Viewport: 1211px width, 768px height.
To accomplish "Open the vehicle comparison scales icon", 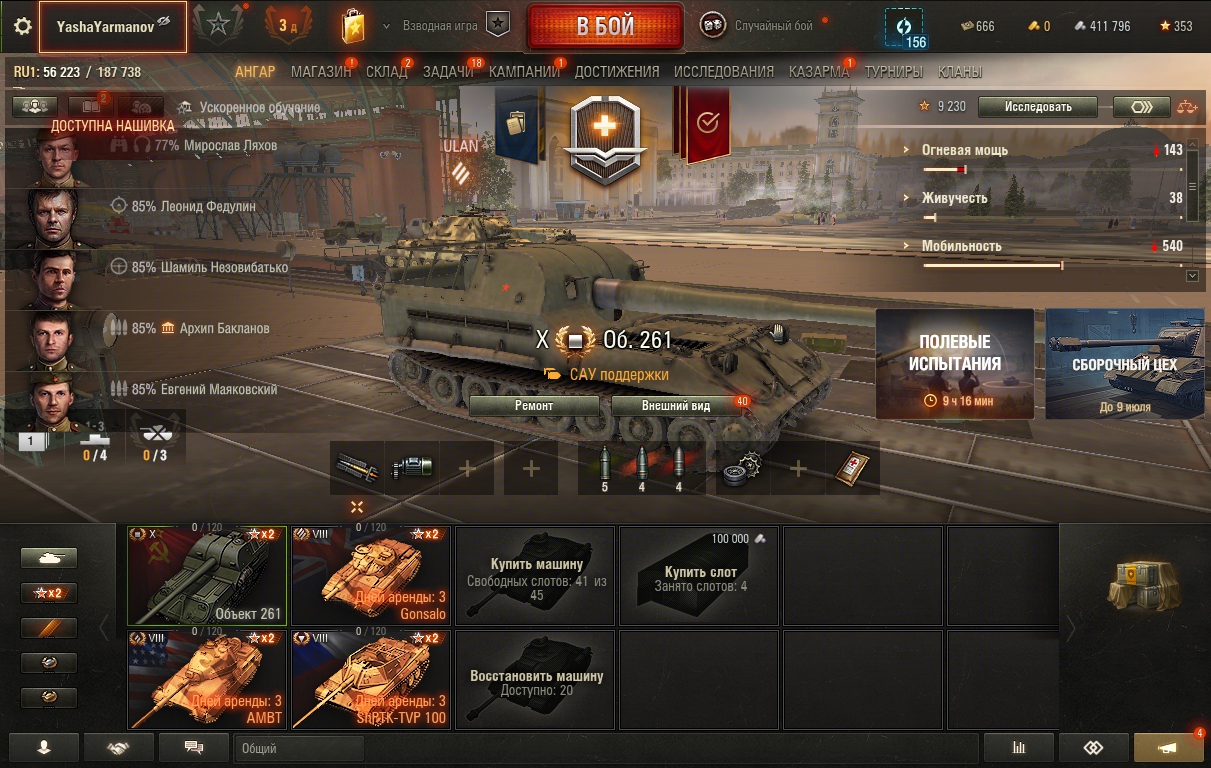I will [1187, 107].
